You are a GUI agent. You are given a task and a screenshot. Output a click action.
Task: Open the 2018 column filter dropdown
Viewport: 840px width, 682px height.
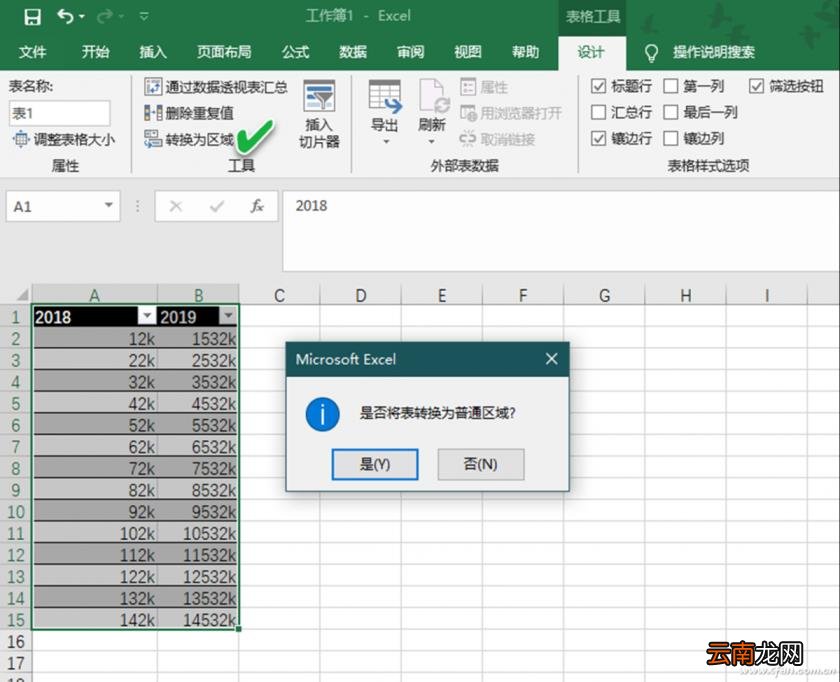click(146, 316)
